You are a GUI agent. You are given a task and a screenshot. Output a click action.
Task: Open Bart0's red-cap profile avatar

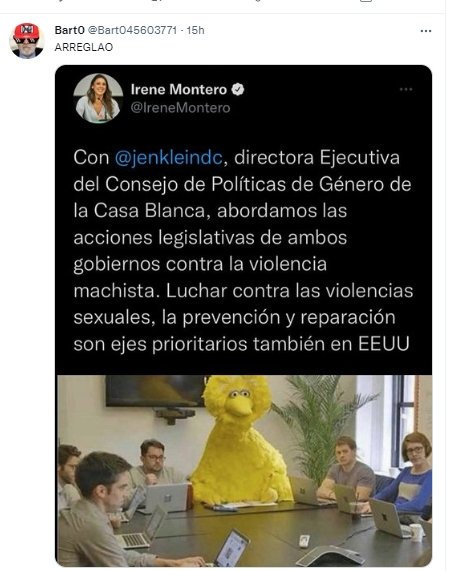(26, 40)
